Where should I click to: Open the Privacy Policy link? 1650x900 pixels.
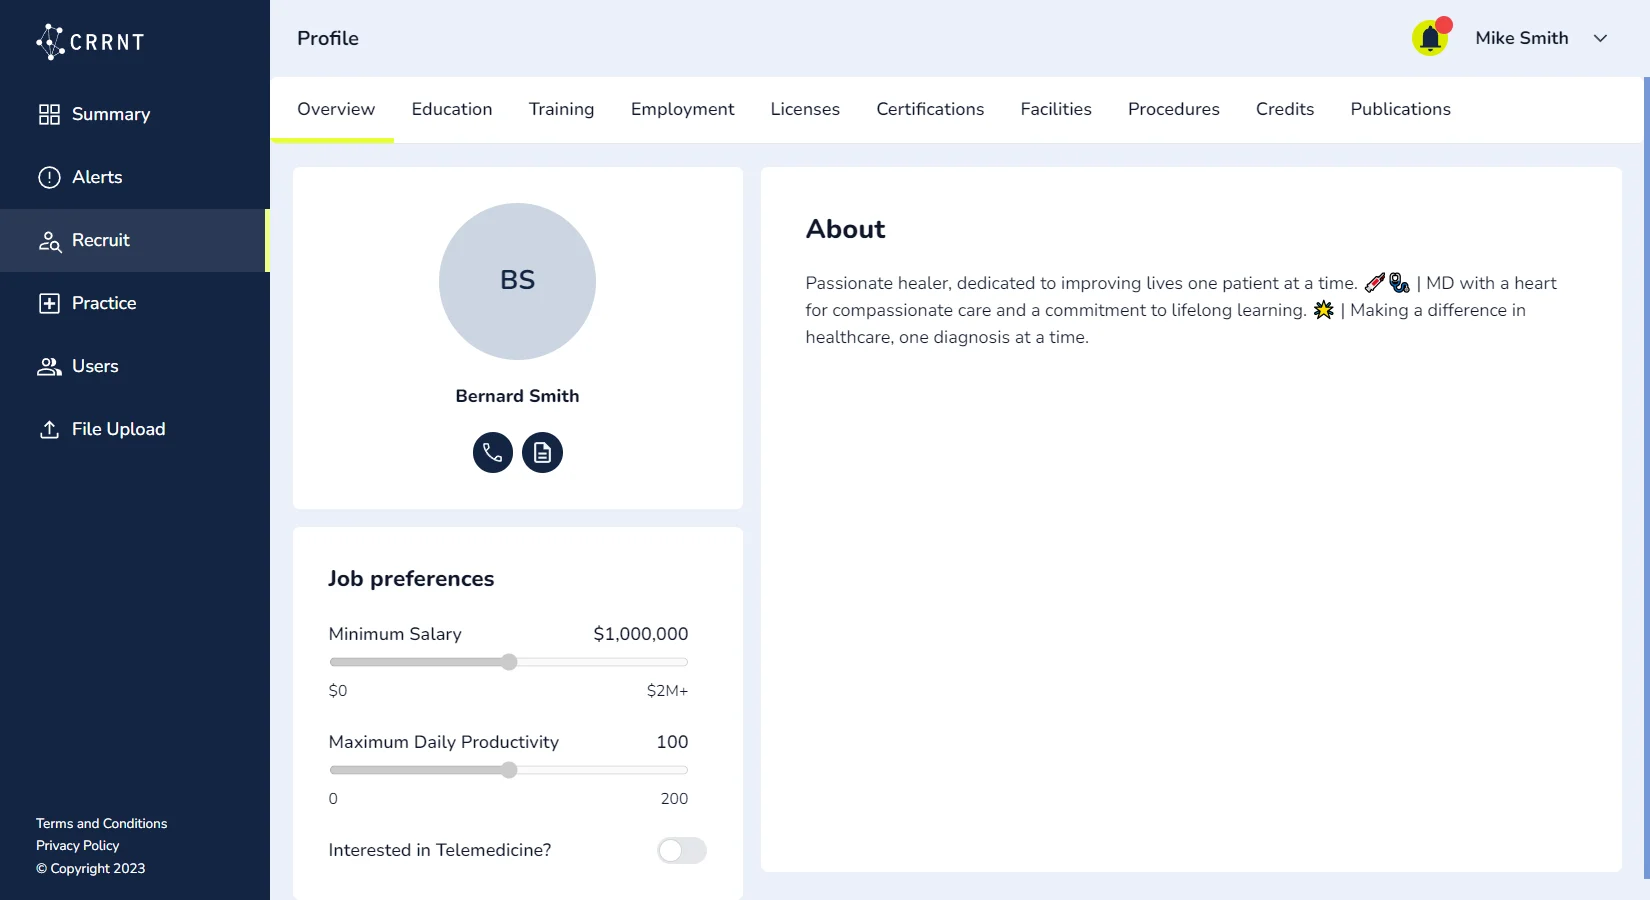pos(77,845)
